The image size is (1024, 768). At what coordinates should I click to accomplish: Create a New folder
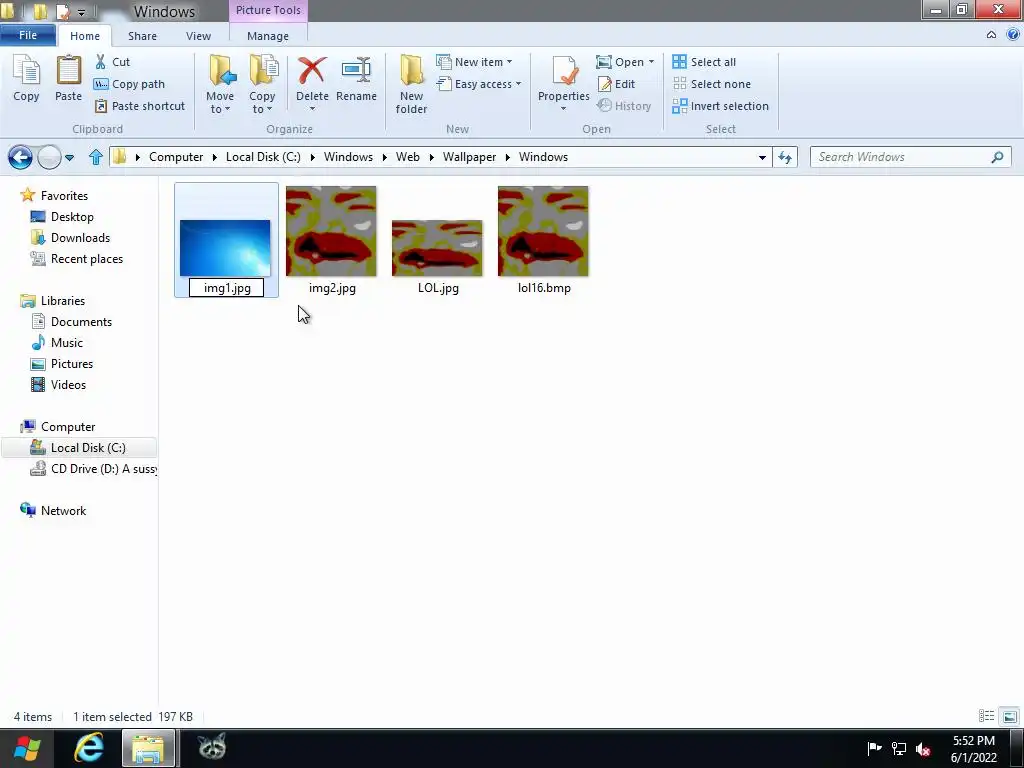tap(411, 84)
